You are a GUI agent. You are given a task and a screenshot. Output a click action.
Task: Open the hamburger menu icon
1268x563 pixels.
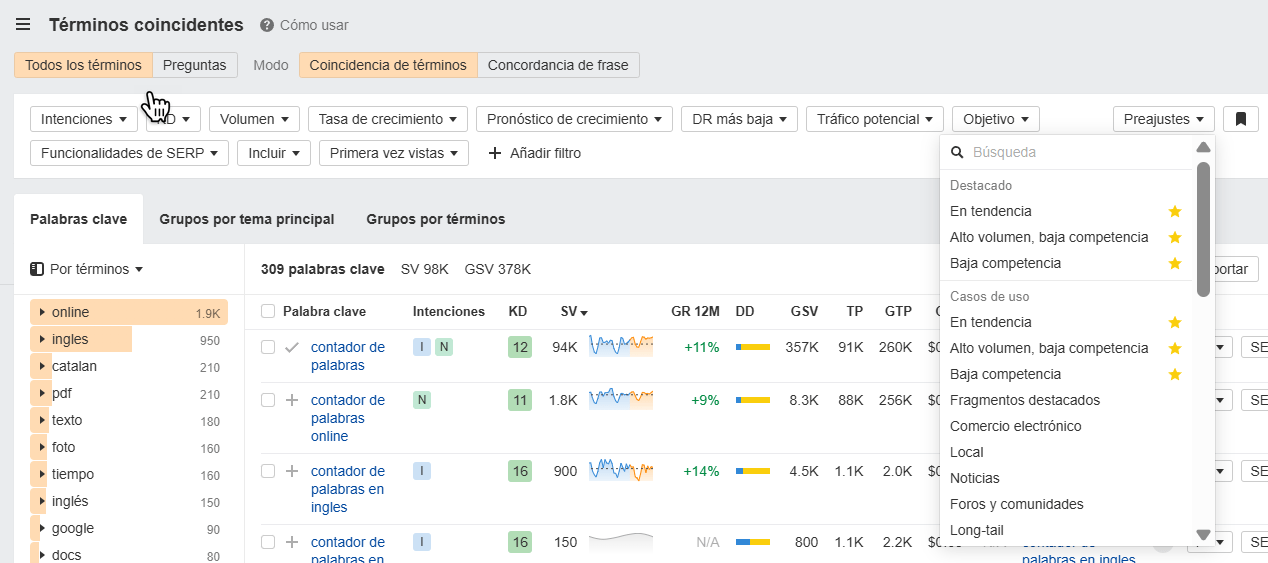coord(22,25)
